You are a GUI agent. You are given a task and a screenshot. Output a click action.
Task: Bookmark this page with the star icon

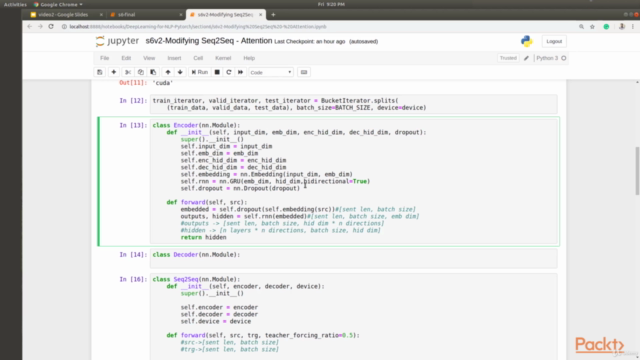coord(592,27)
